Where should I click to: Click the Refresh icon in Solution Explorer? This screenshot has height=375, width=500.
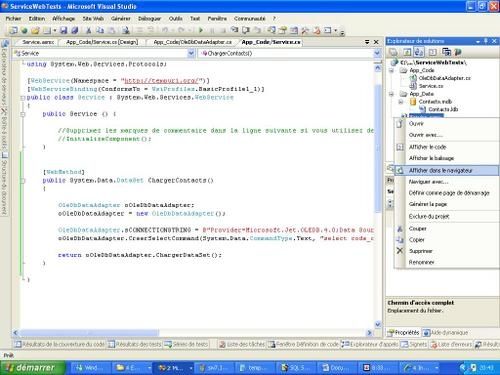pyautogui.click(x=407, y=52)
